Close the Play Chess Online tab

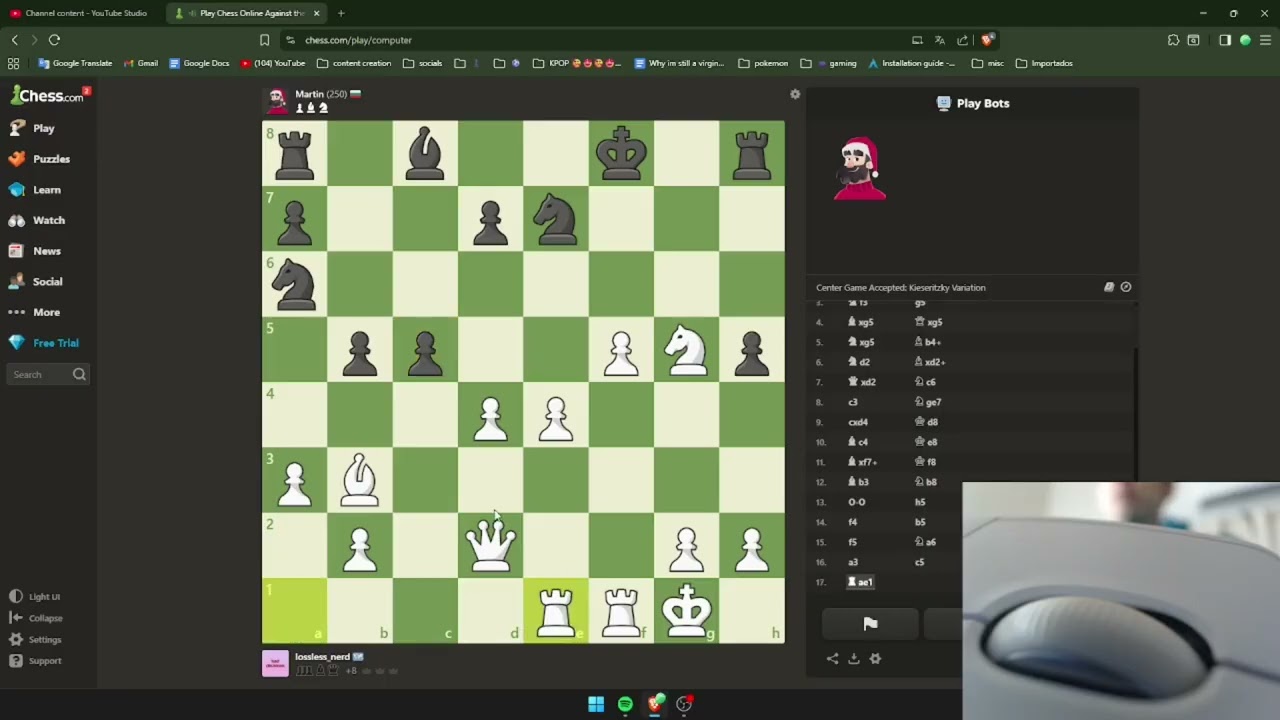[316, 13]
